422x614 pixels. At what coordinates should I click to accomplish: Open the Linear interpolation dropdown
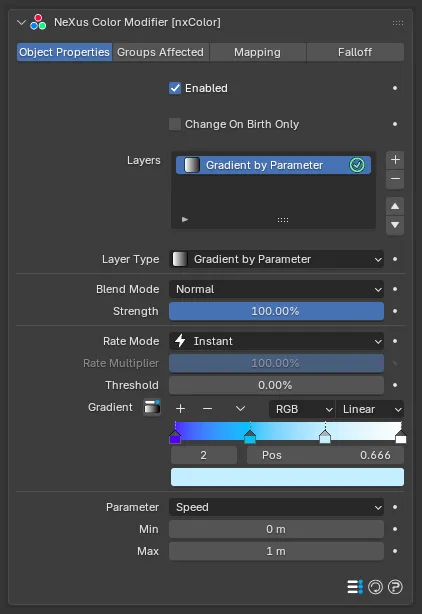pos(370,409)
